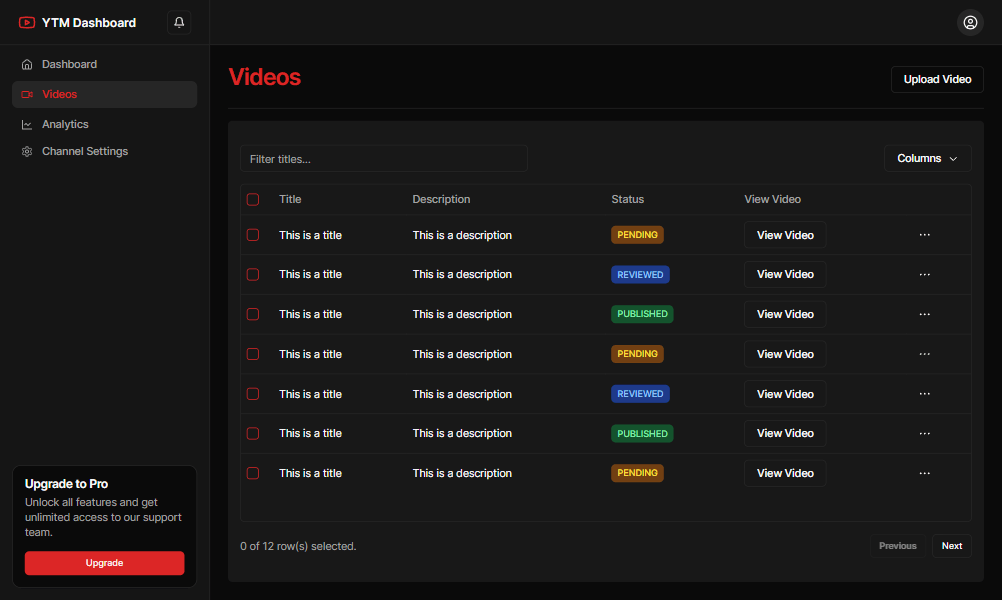Click the red Upgrade button
1002x600 pixels.
[104, 563]
